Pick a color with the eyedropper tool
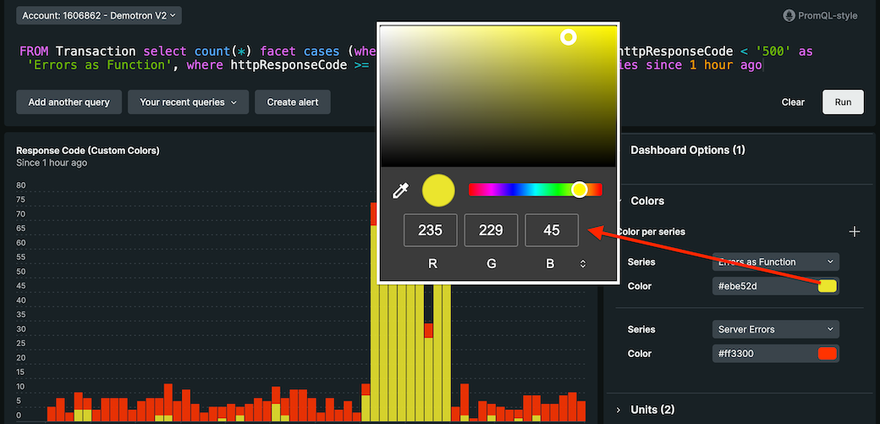 400,190
